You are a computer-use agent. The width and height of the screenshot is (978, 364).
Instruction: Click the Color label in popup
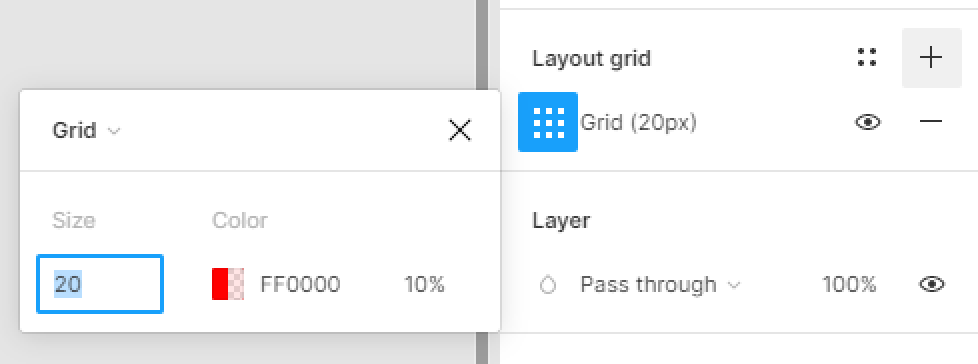point(240,221)
